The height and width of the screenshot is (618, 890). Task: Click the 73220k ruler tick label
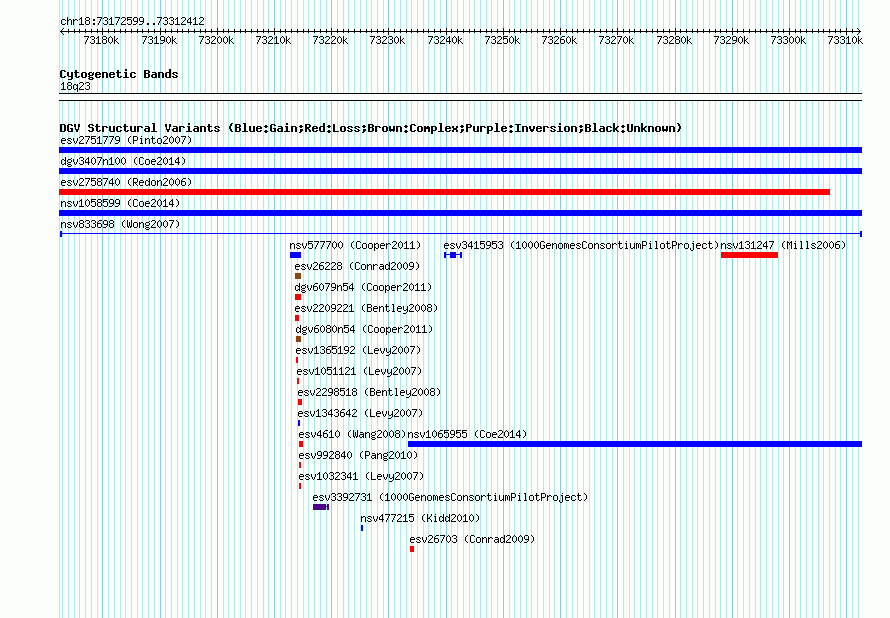pyautogui.click(x=330, y=40)
